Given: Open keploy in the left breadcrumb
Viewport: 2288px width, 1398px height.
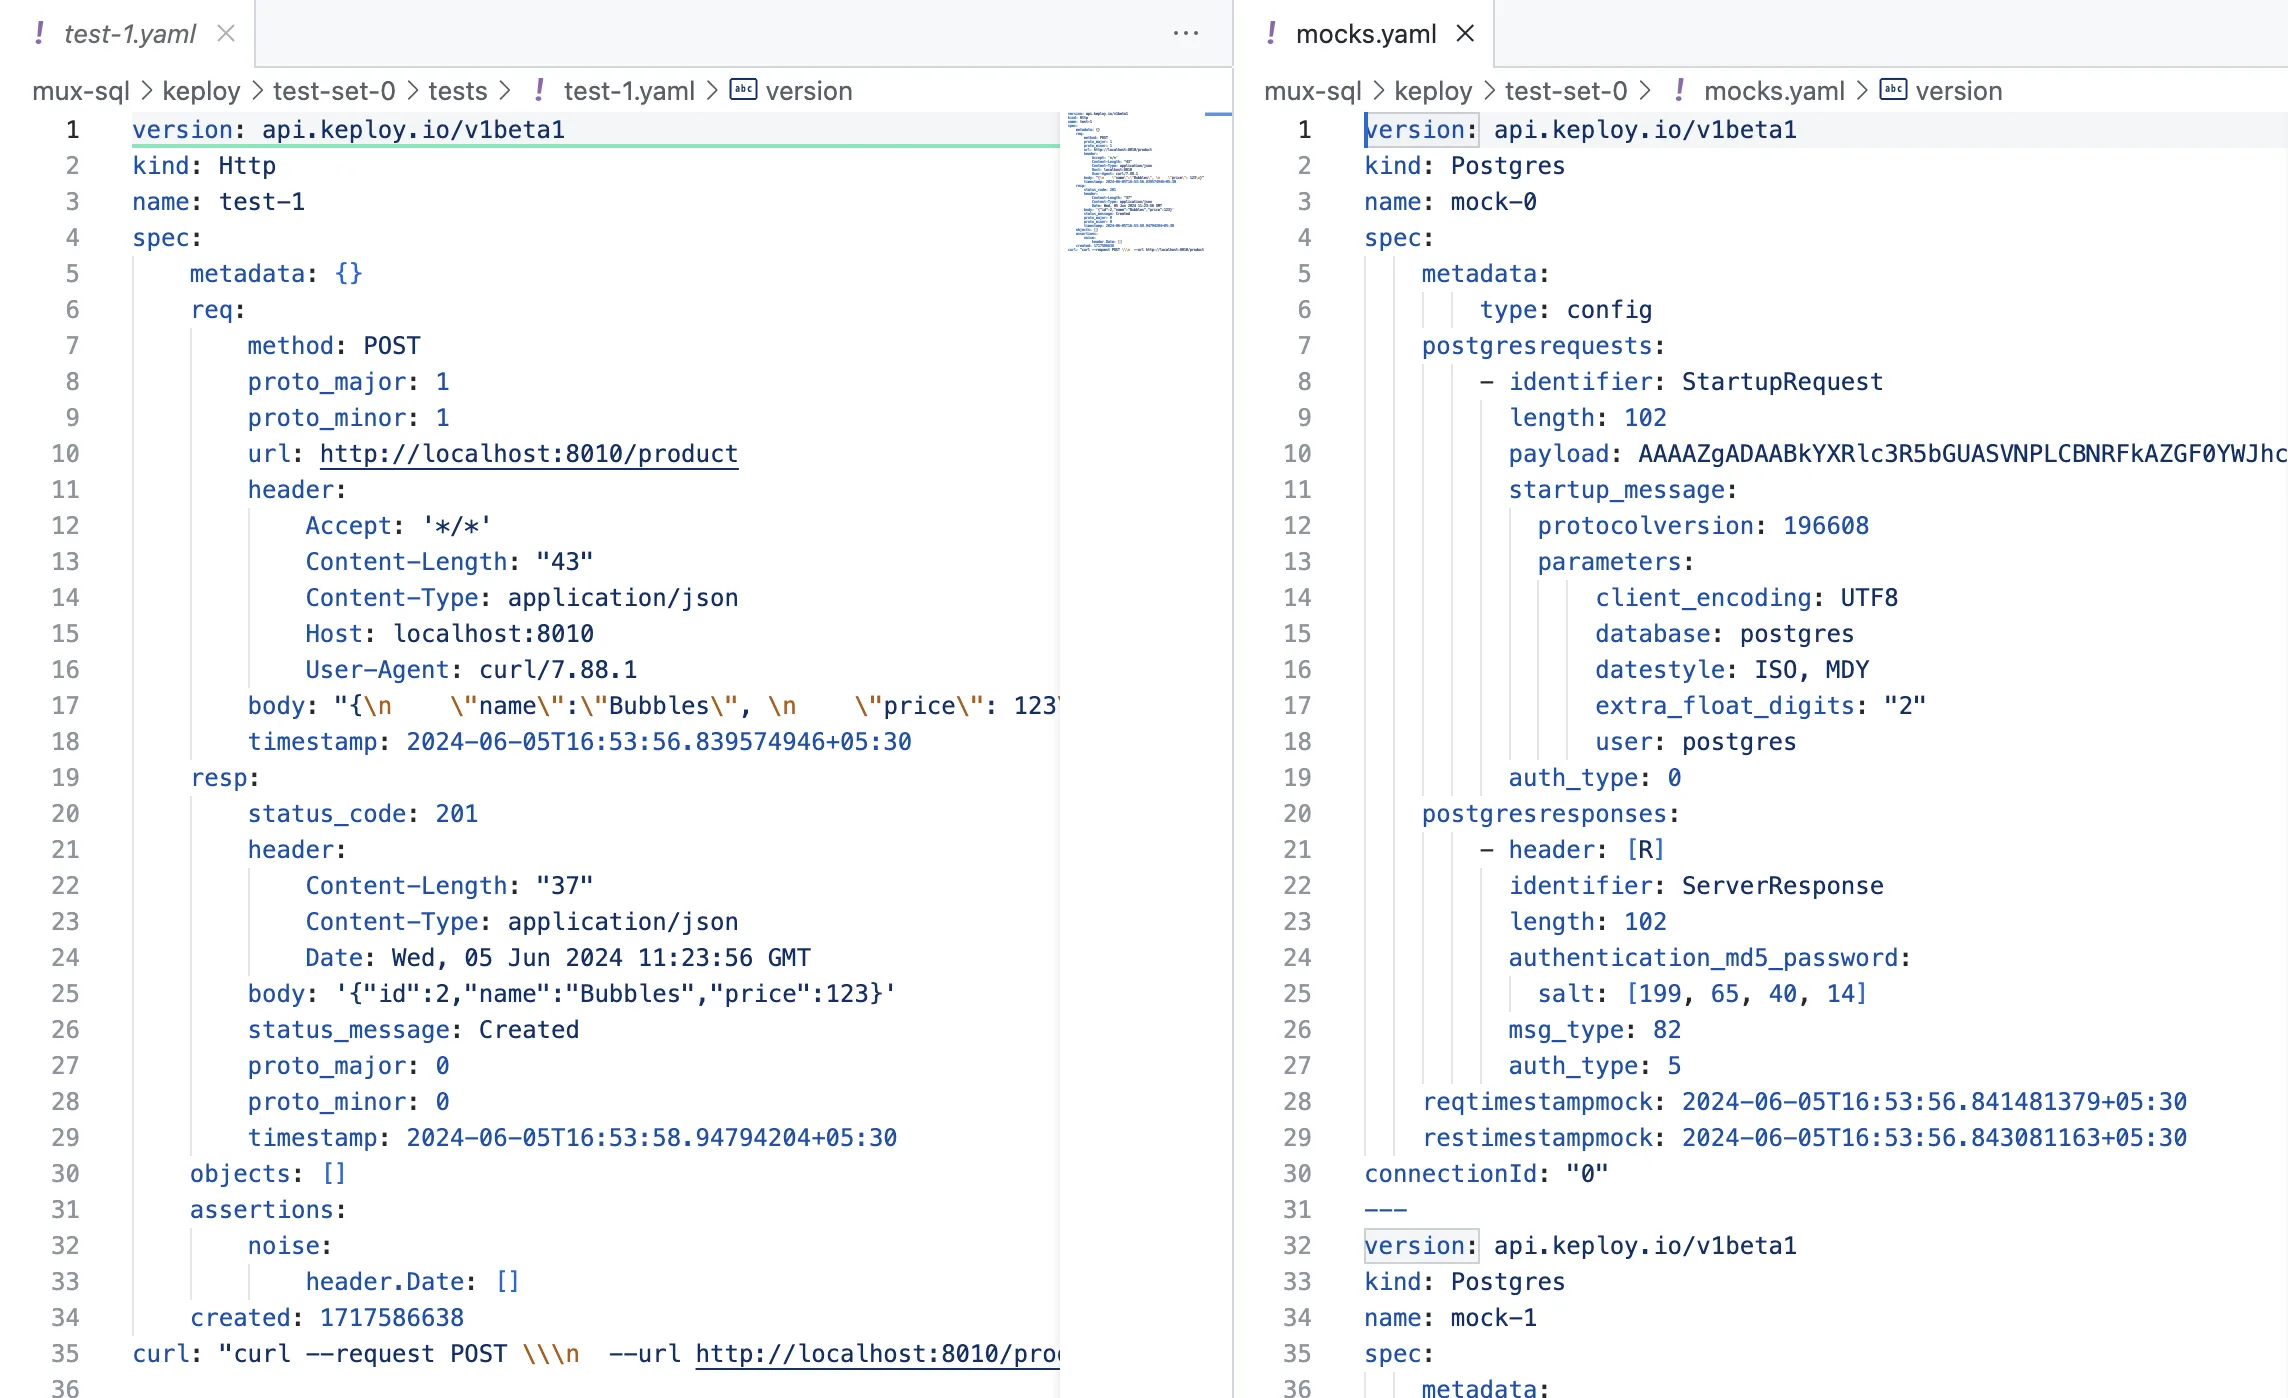Looking at the screenshot, I should [x=201, y=91].
